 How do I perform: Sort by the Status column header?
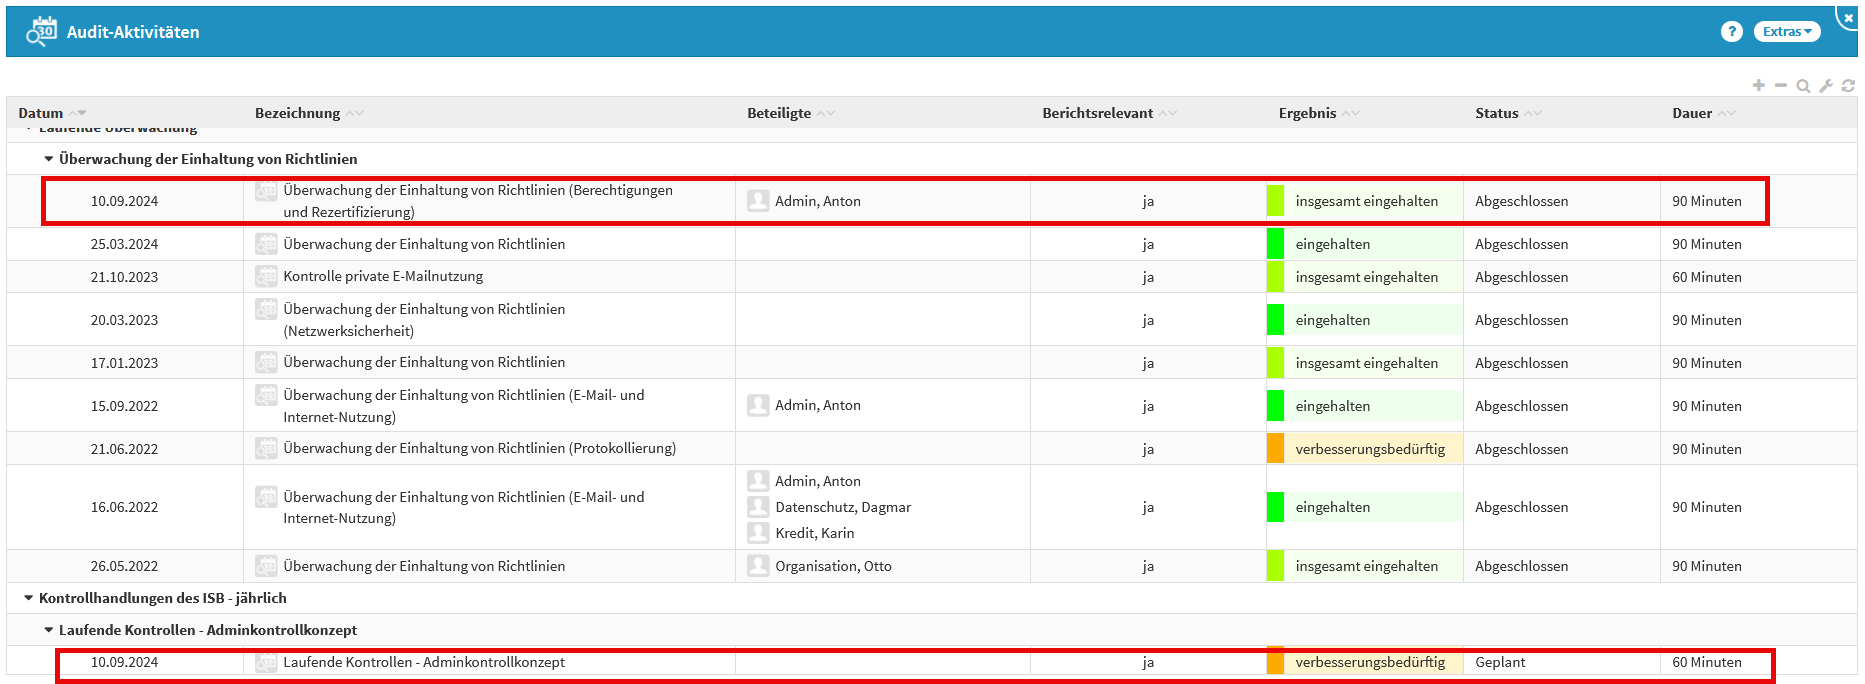pos(1496,113)
